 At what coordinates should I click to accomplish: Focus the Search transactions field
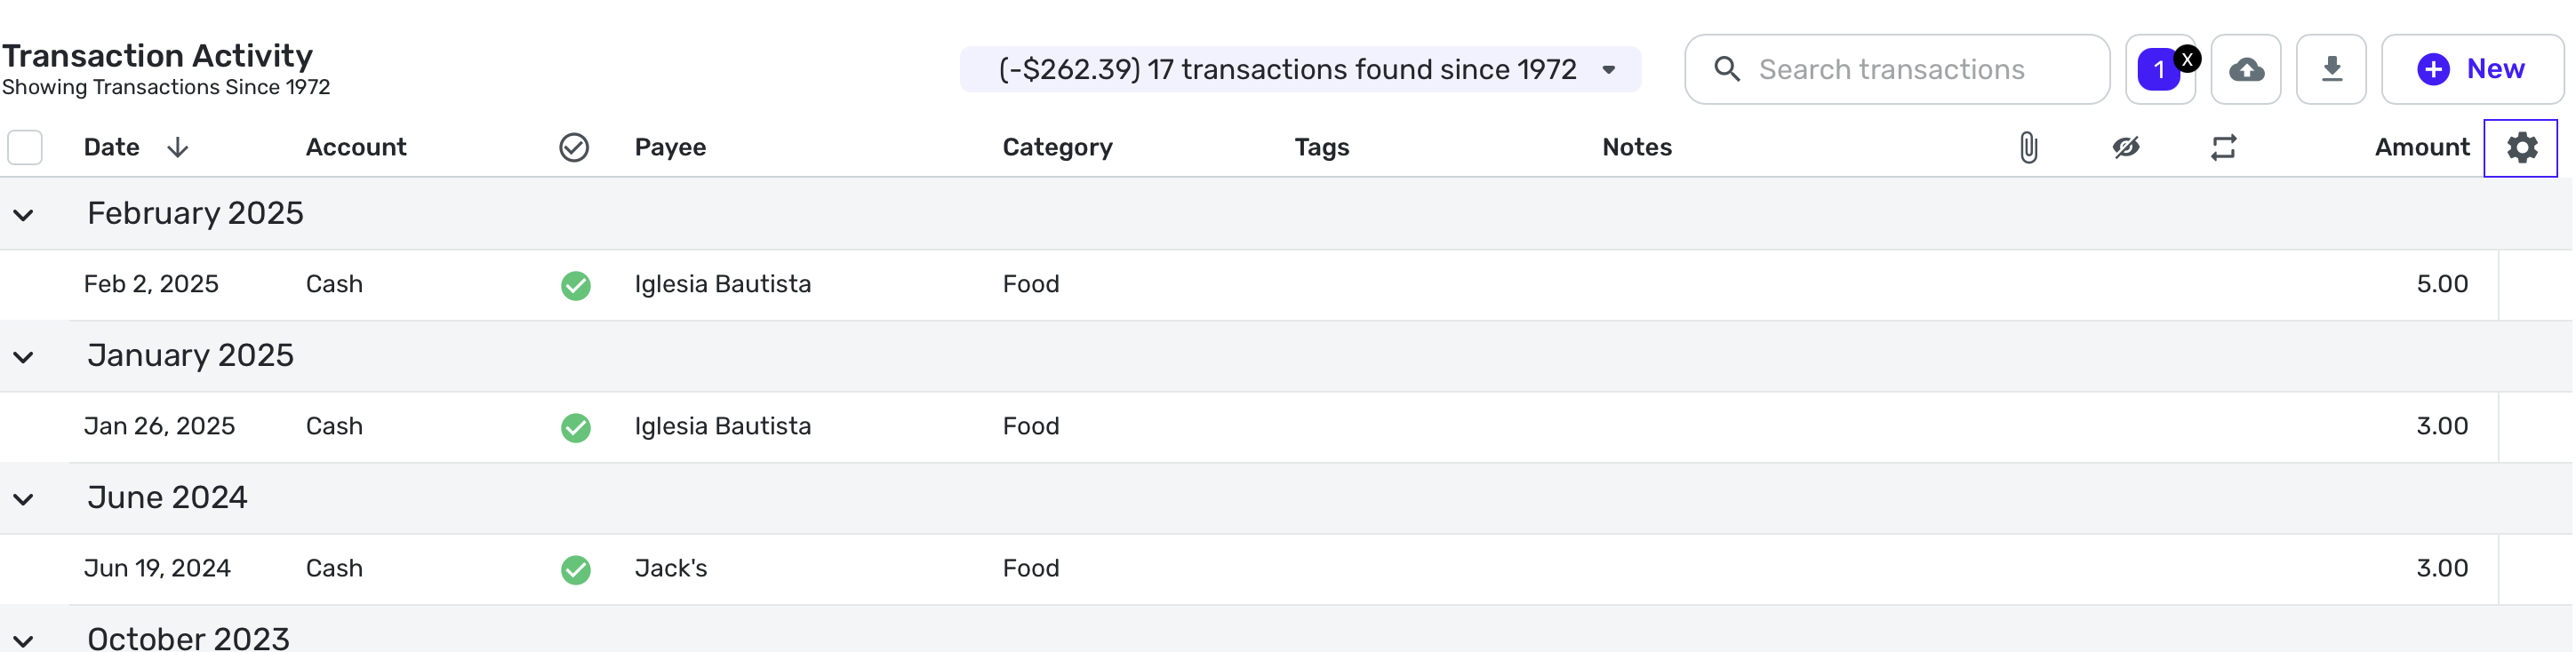(1920, 70)
